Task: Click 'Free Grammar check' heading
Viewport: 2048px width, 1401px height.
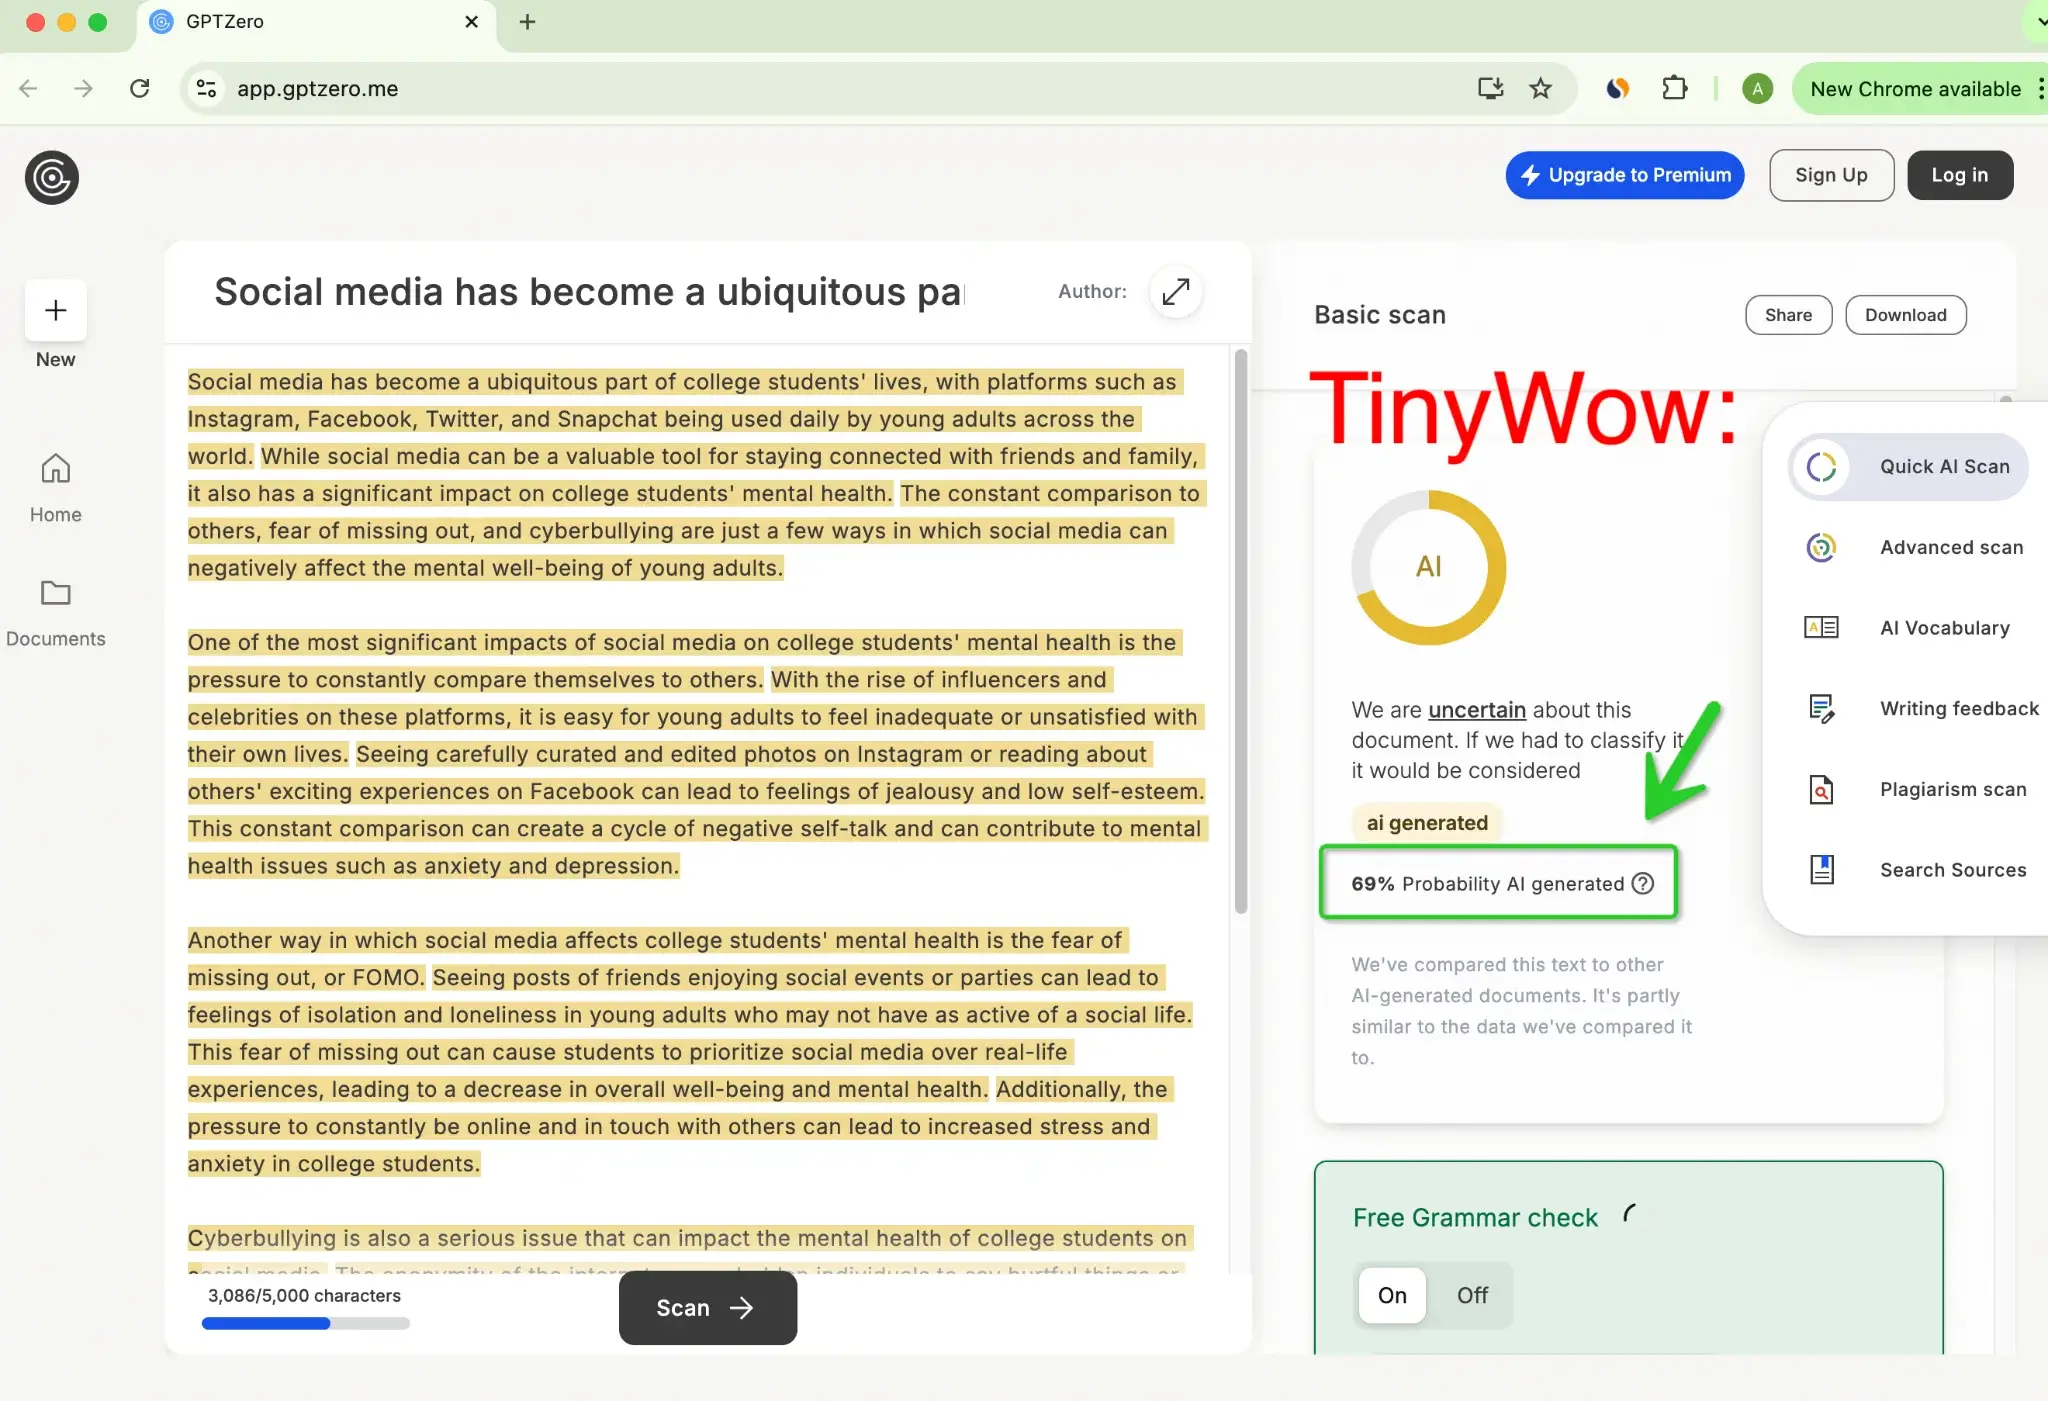Action: tap(1475, 1218)
